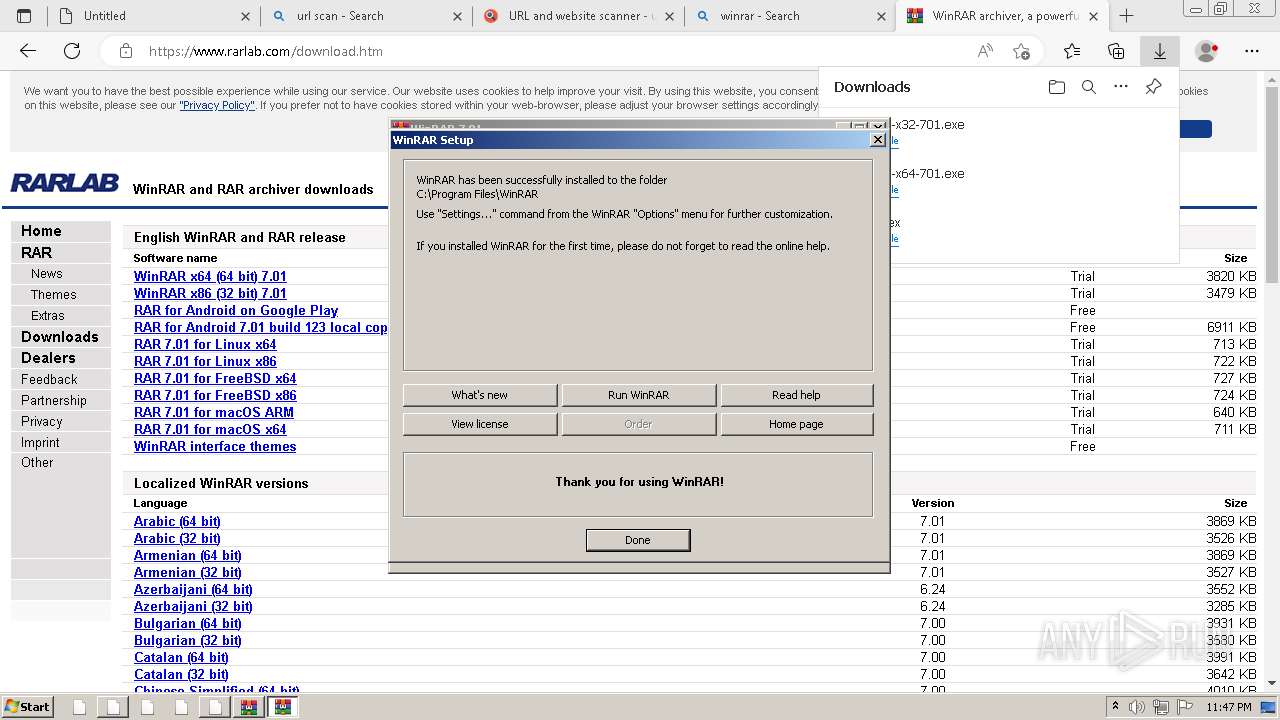Switch to the Untitled tab

pos(155,16)
